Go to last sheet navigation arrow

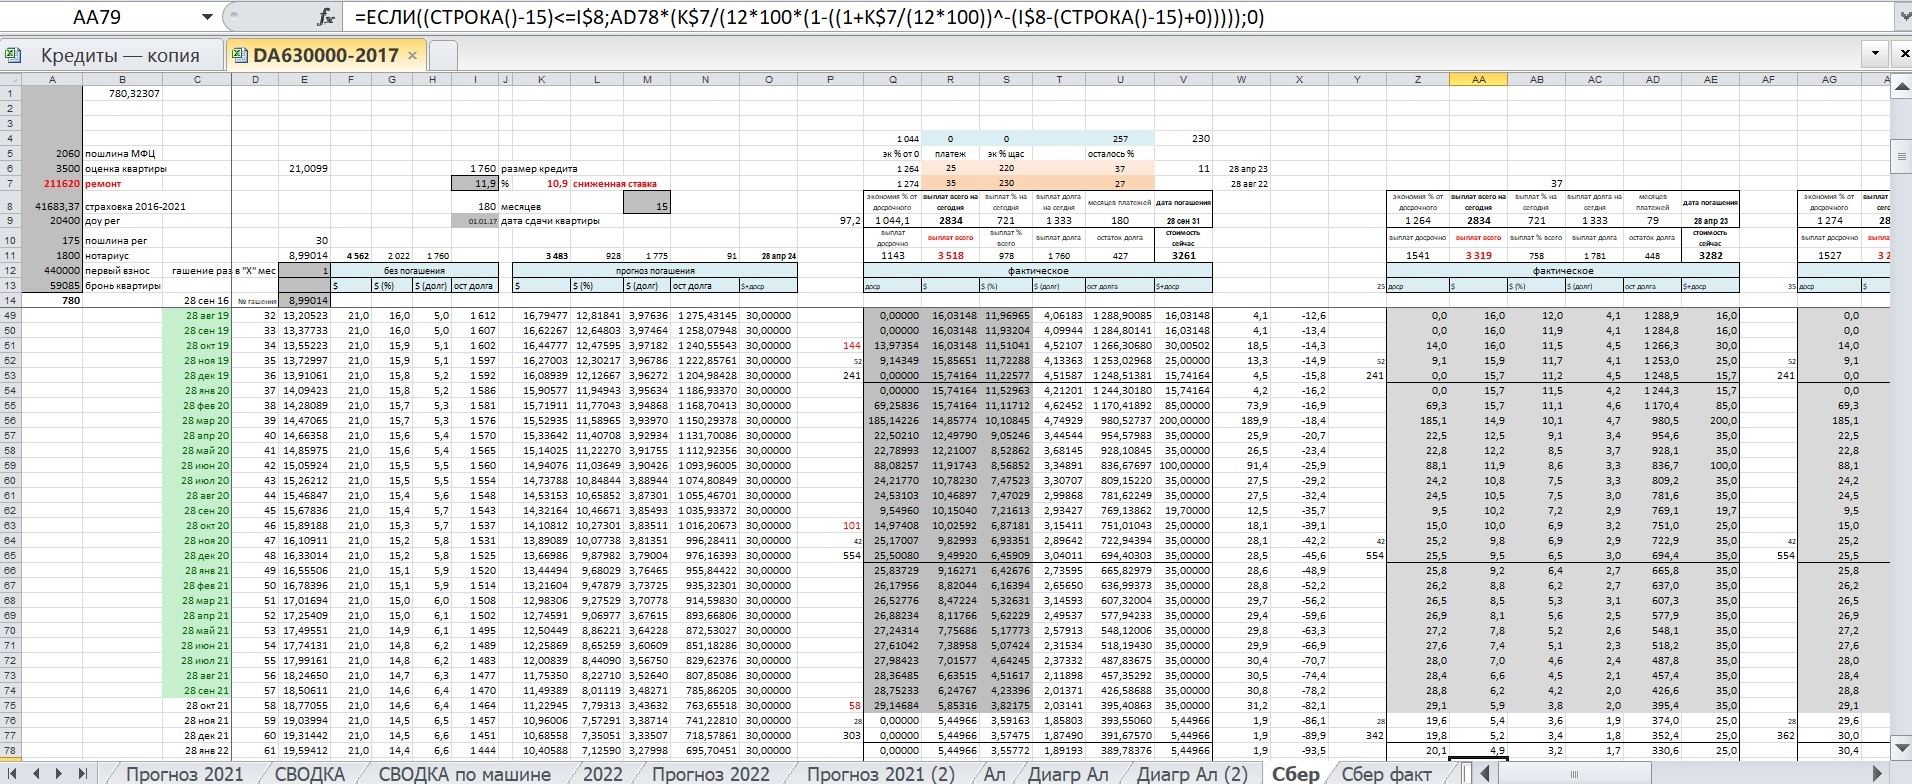click(x=82, y=774)
